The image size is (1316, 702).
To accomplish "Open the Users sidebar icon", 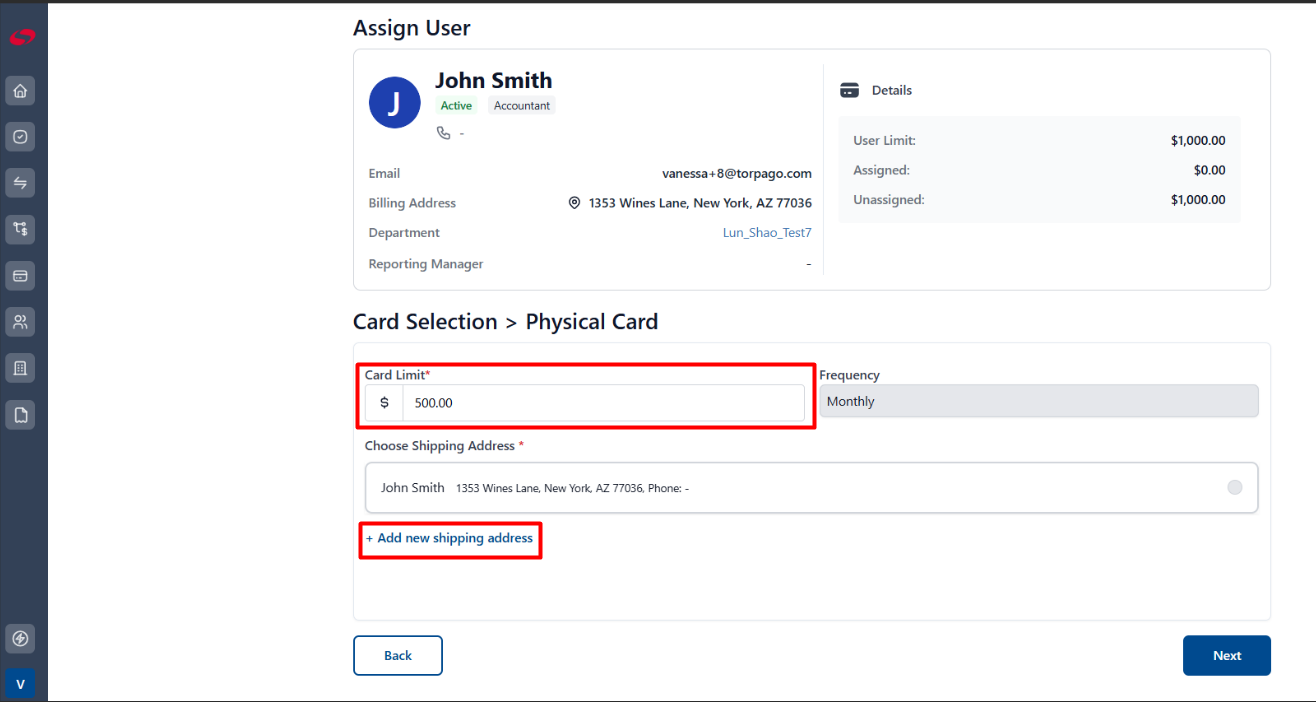I will click(x=20, y=322).
